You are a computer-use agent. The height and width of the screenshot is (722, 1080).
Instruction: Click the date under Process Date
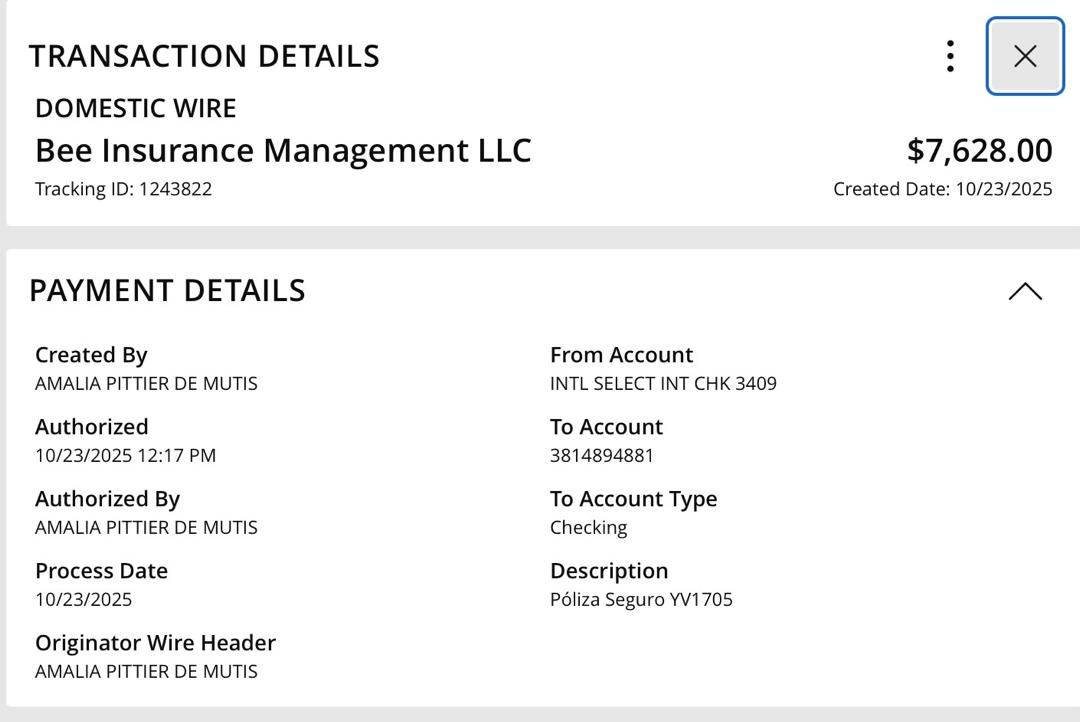83,599
